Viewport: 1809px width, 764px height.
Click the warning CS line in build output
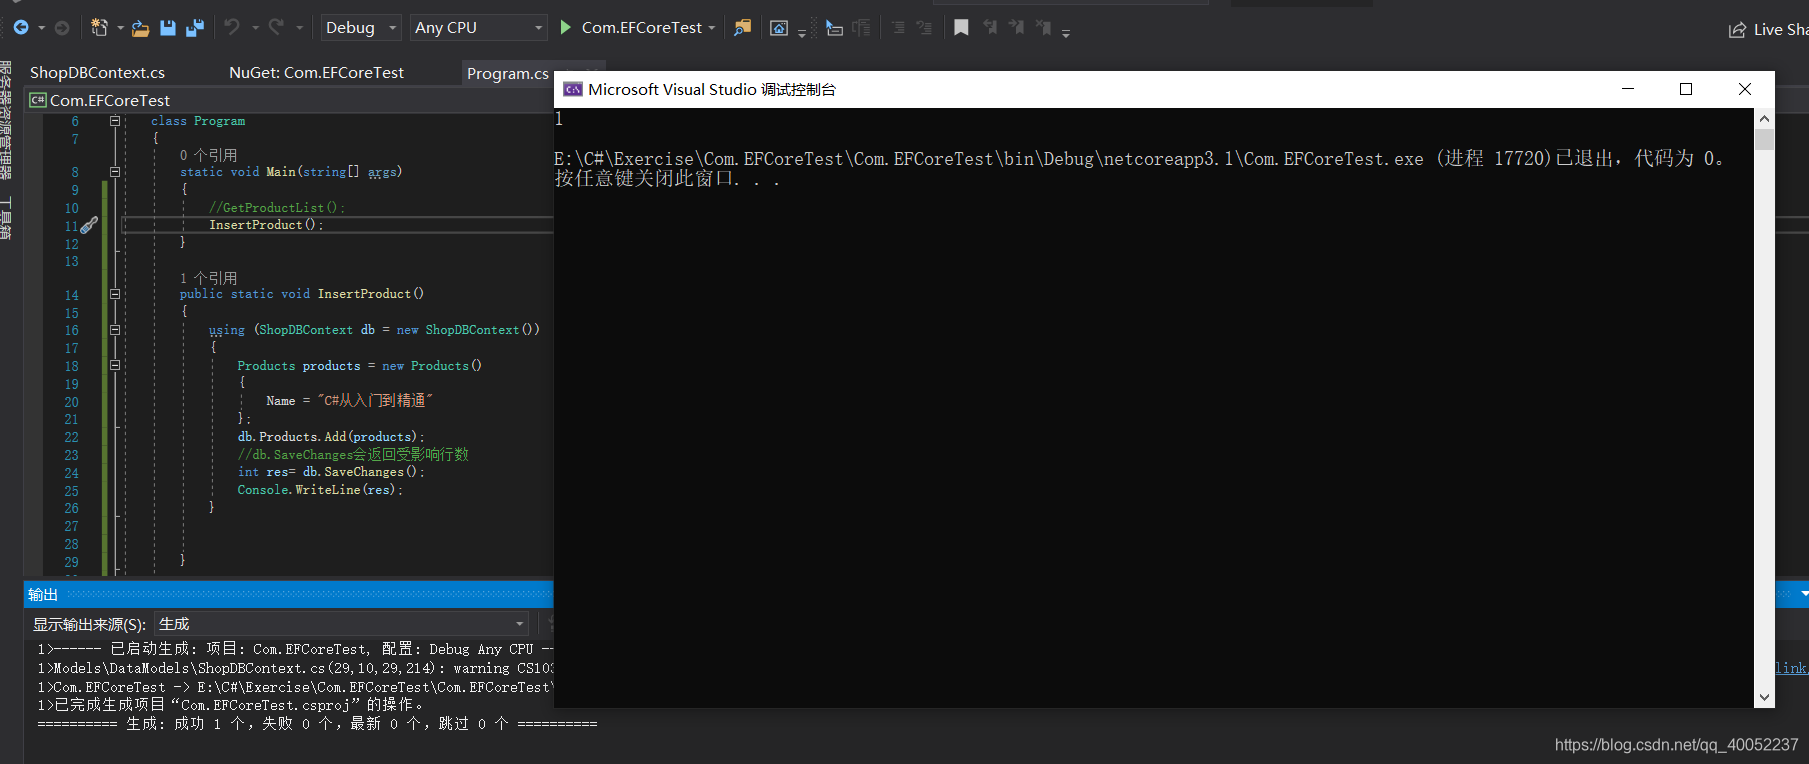296,668
